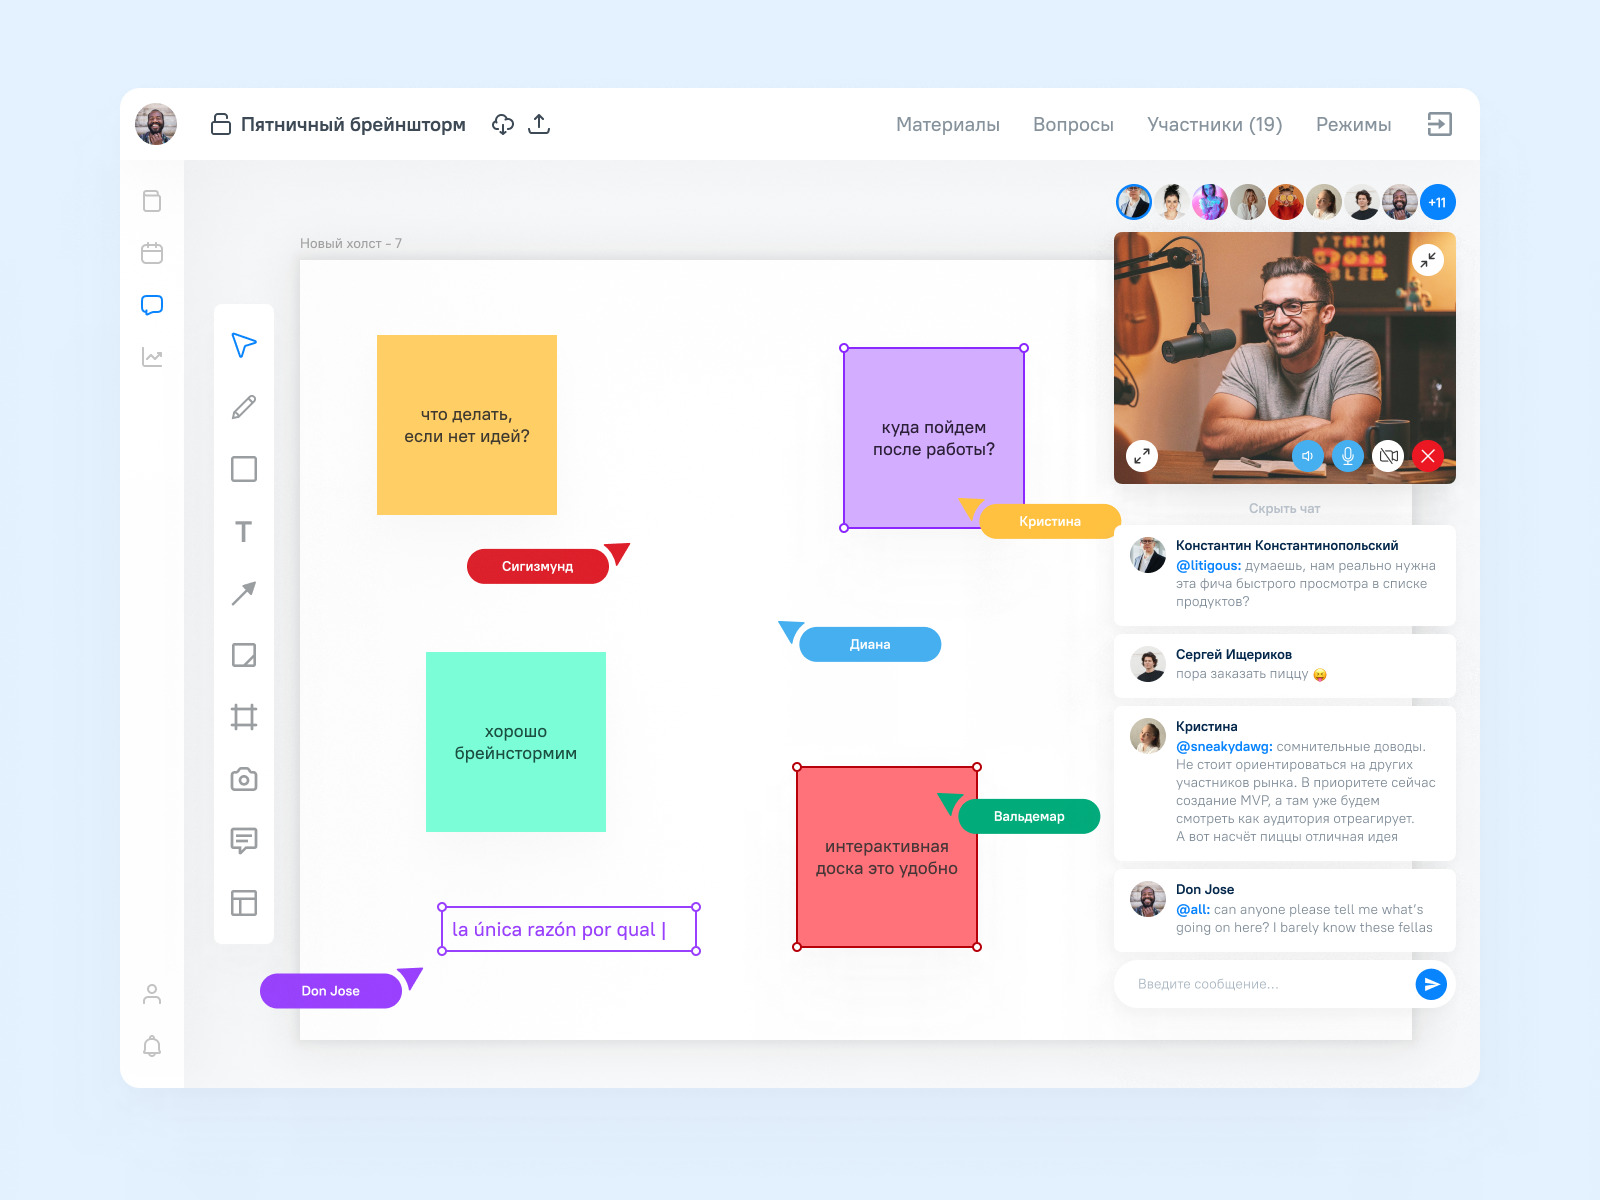Click Константин Константинопольский's name in chat
This screenshot has width=1600, height=1200.
point(1287,545)
